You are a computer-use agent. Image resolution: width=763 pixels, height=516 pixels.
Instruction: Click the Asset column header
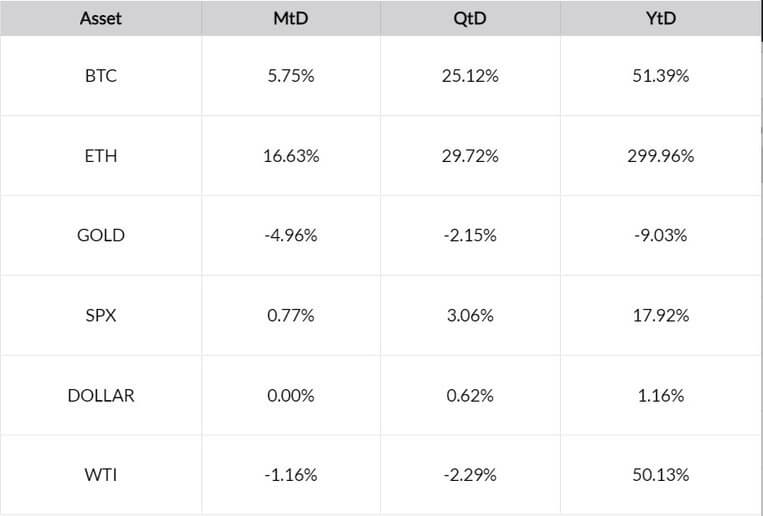(x=101, y=18)
